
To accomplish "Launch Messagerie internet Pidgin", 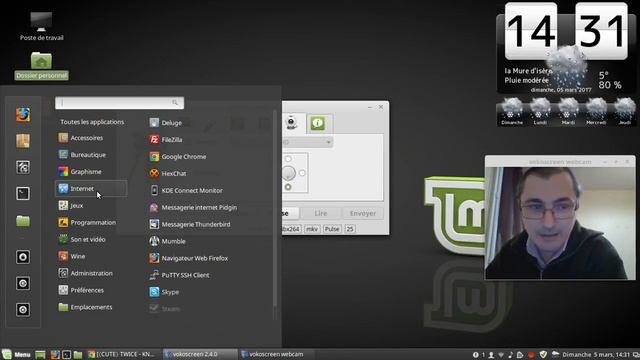I will pyautogui.click(x=193, y=207).
